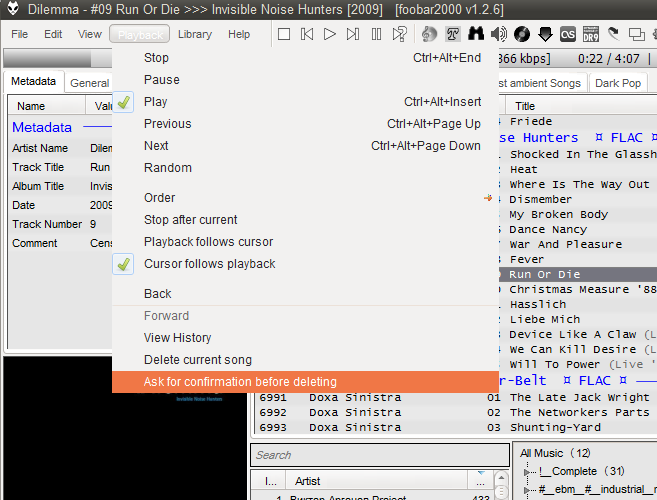Viewport: 657px width, 500px height.
Task: Open the Last.fm scrobbler icon
Action: click(568, 34)
